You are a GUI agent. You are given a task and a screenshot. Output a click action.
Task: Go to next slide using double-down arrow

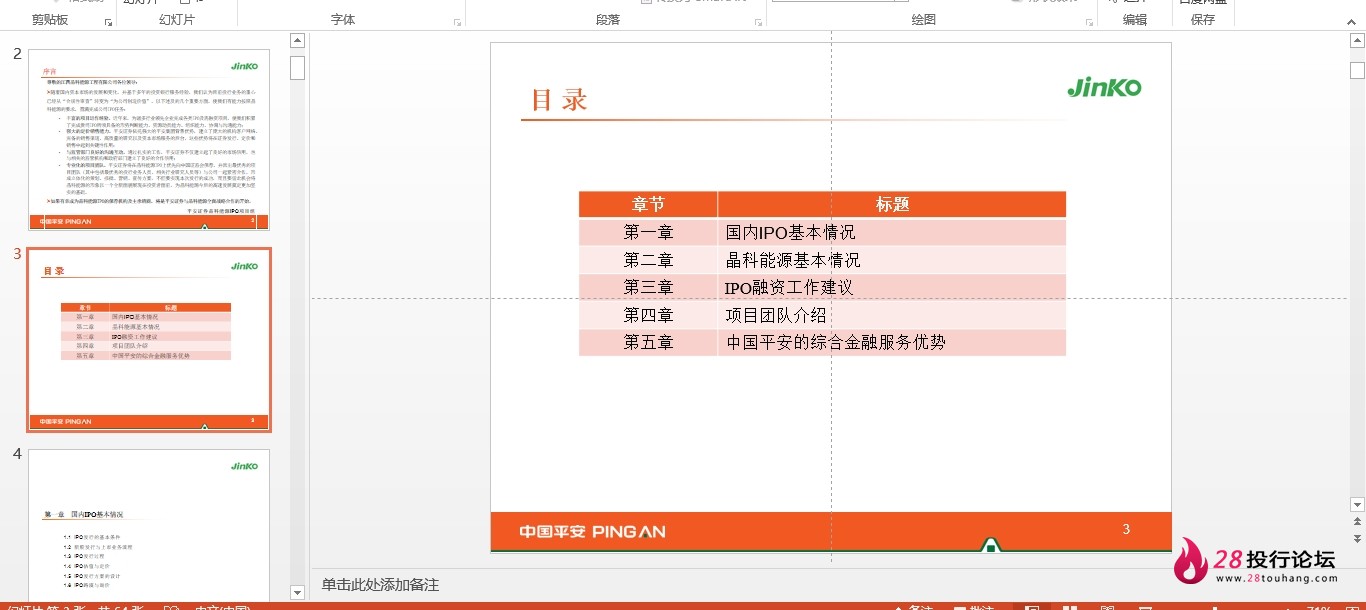pos(1357,539)
